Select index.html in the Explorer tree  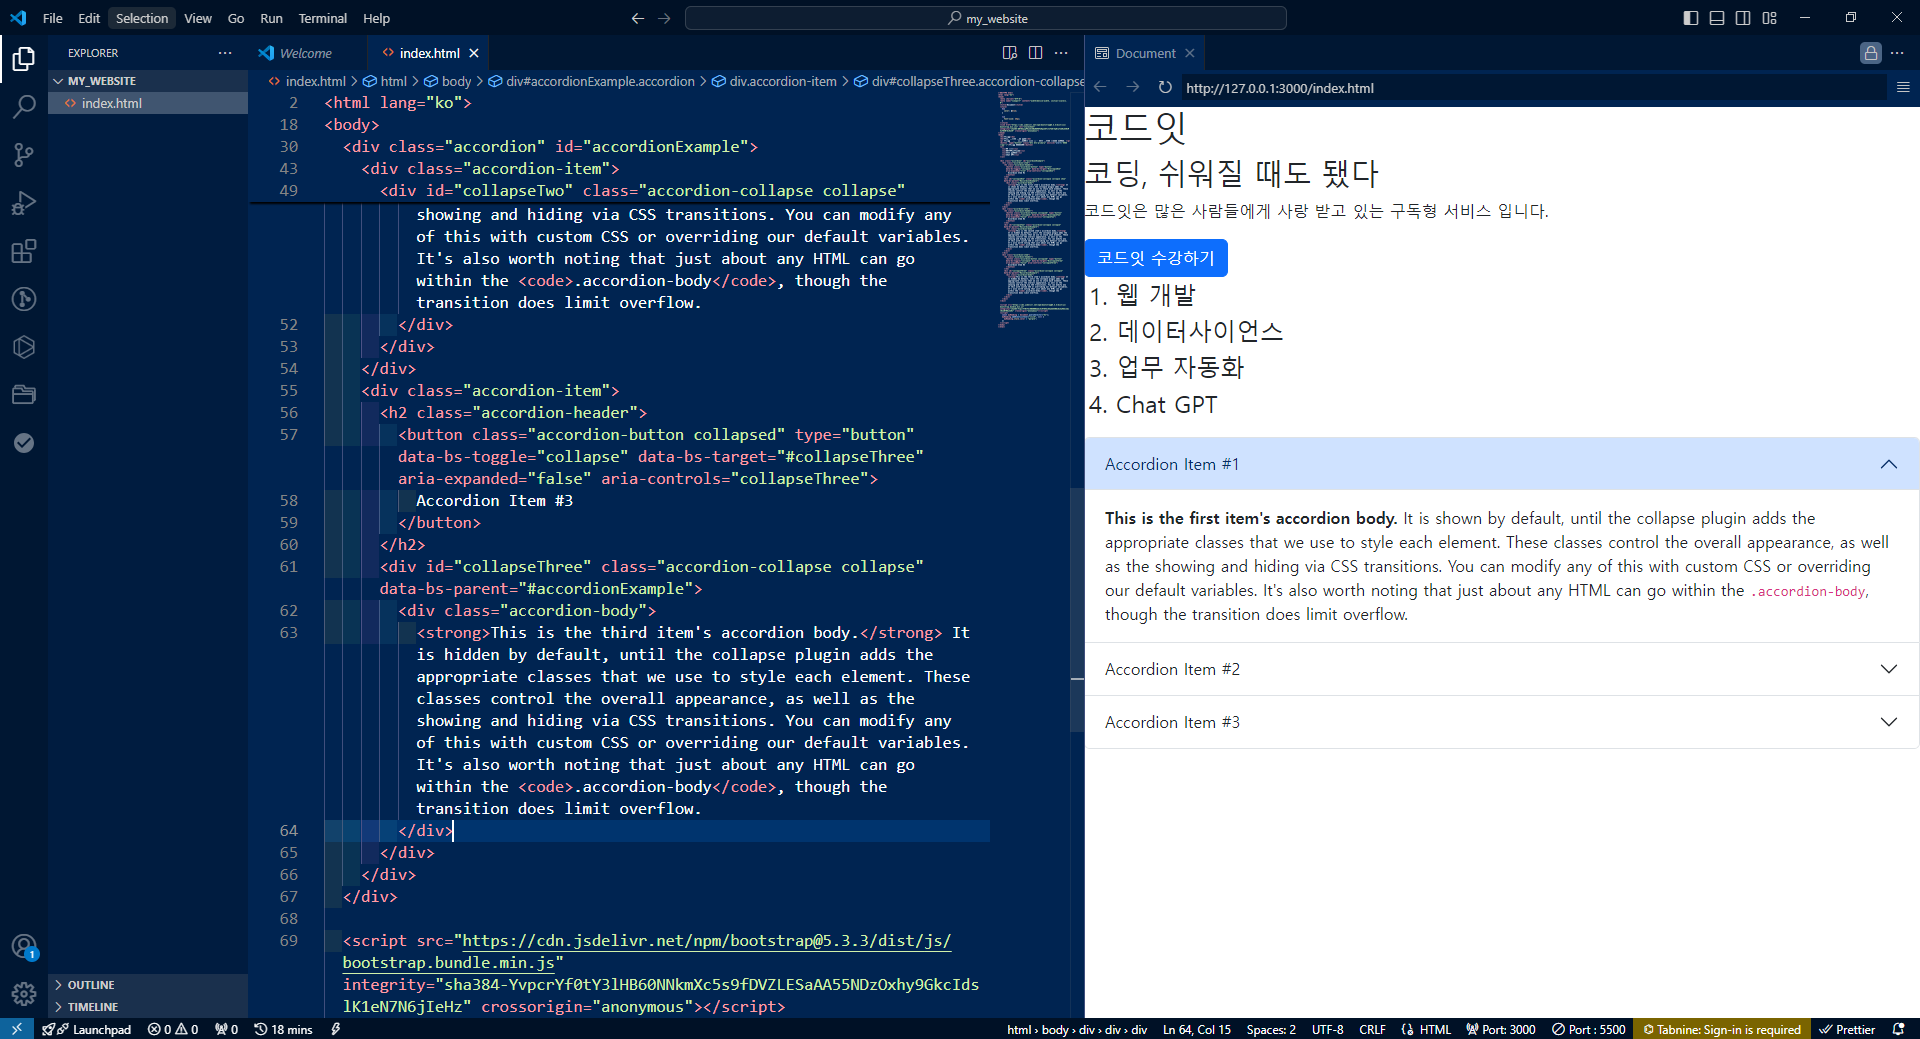(x=148, y=103)
